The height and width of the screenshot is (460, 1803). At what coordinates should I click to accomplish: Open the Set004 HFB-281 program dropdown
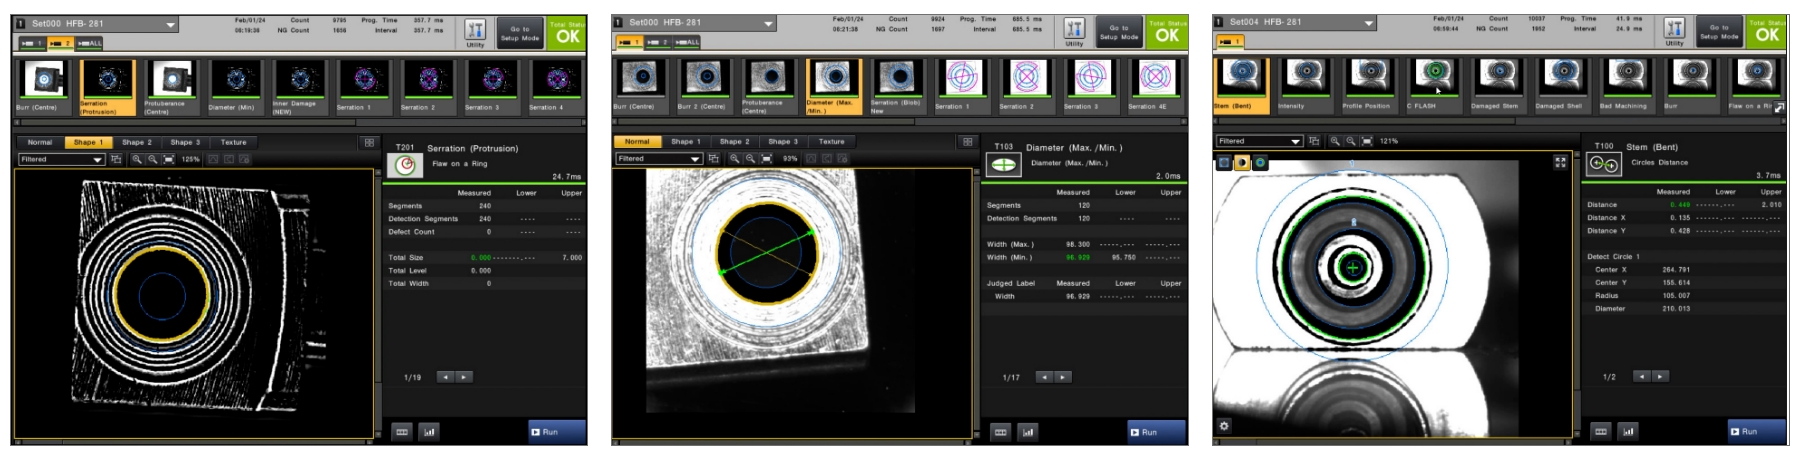click(1369, 23)
